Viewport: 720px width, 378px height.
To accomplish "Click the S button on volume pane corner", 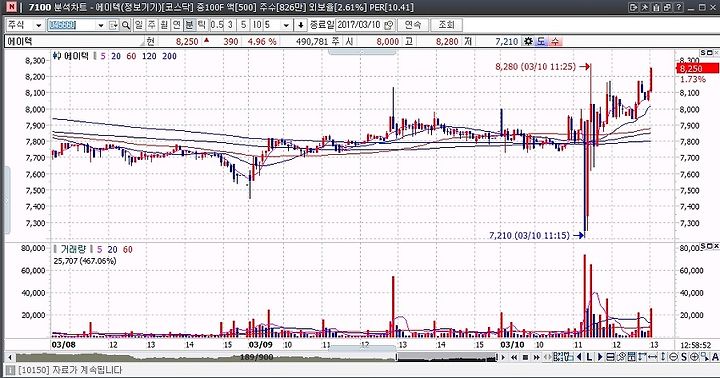I will (703, 247).
